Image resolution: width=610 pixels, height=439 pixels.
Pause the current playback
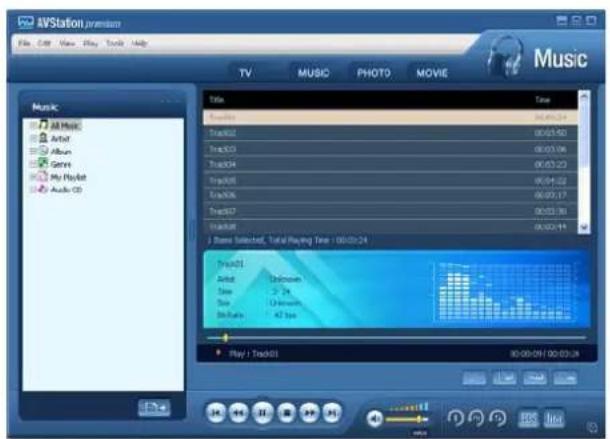(263, 412)
